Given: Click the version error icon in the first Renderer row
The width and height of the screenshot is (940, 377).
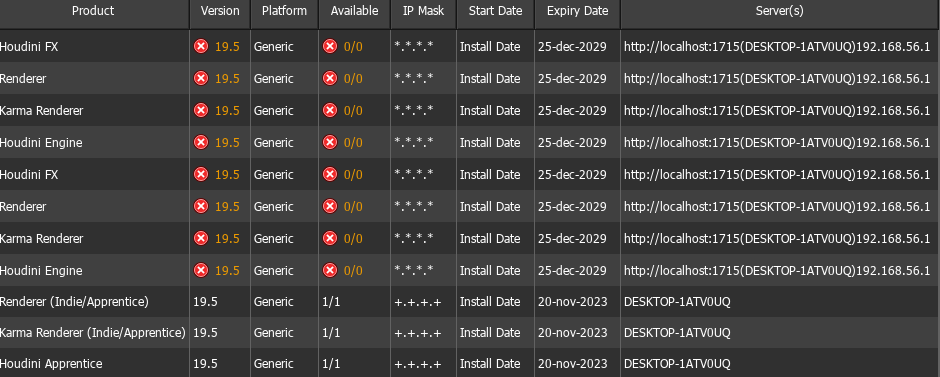Looking at the screenshot, I should click(201, 78).
